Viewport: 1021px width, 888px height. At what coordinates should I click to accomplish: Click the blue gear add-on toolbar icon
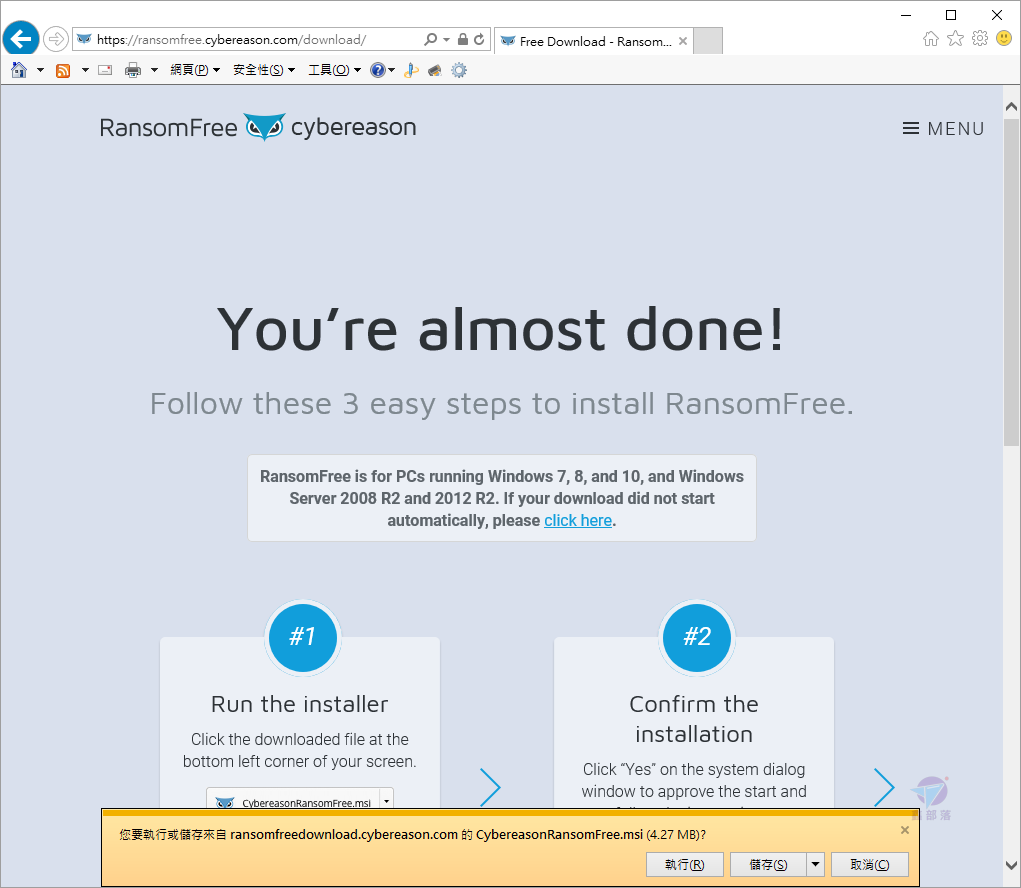[459, 70]
